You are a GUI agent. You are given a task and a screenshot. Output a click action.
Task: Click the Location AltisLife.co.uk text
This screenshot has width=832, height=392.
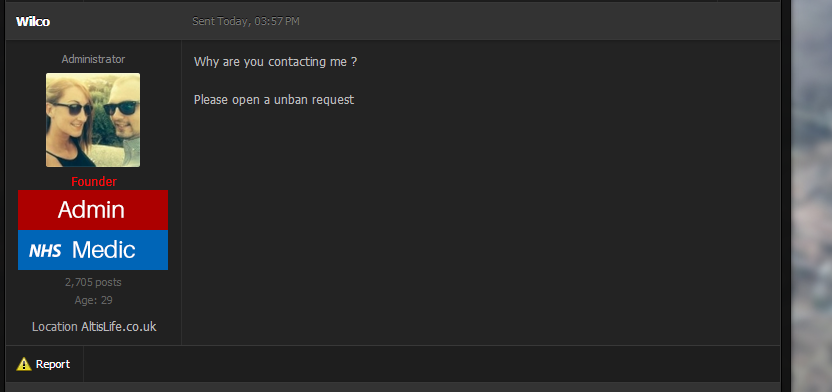click(94, 327)
